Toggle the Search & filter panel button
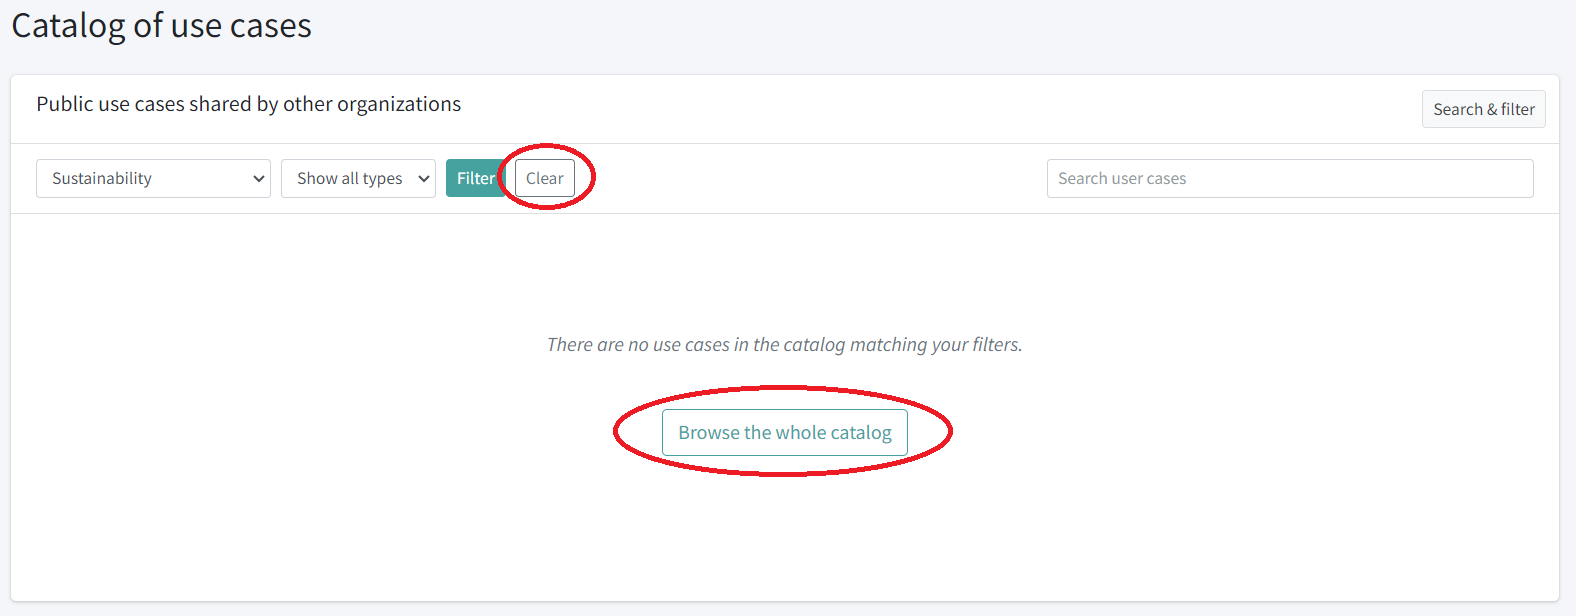1576x616 pixels. click(1483, 109)
